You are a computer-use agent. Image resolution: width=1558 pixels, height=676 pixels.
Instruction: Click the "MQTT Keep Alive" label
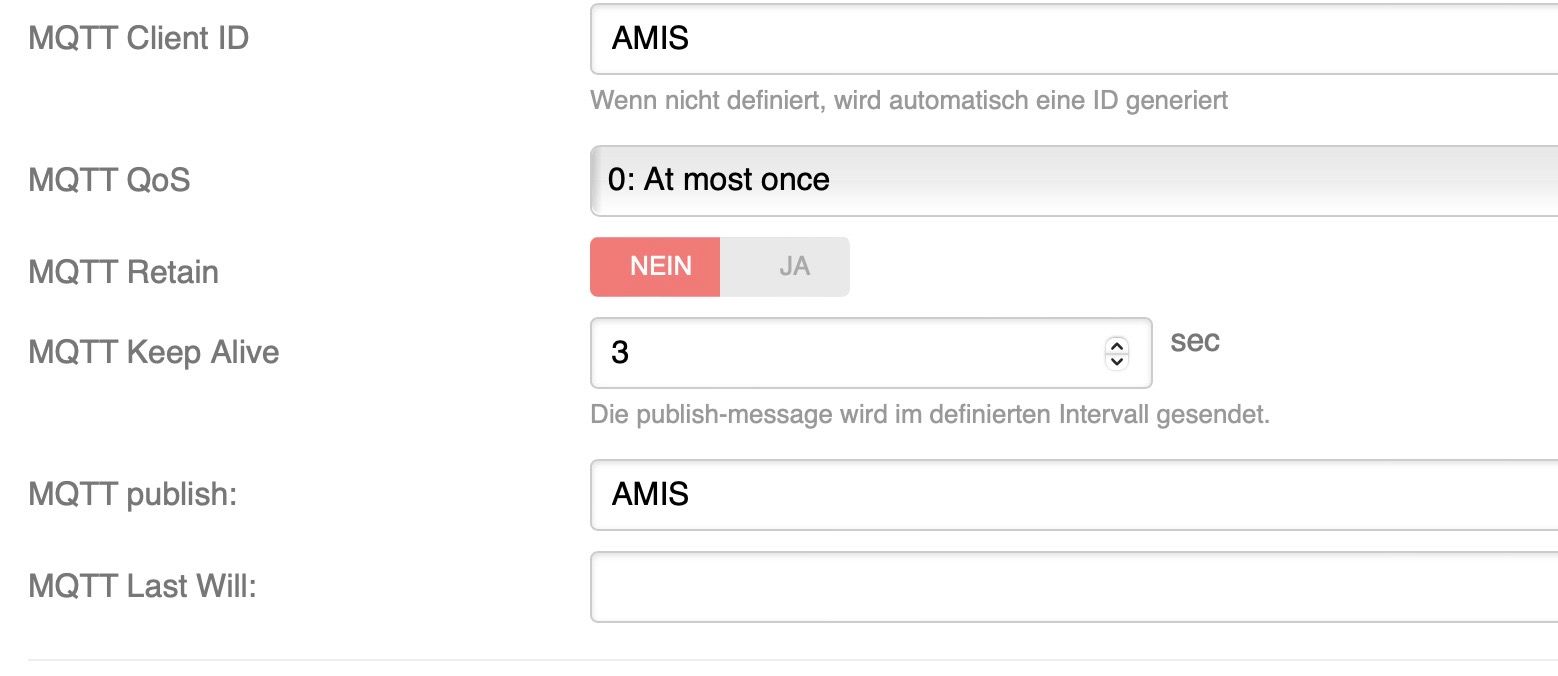(x=154, y=352)
